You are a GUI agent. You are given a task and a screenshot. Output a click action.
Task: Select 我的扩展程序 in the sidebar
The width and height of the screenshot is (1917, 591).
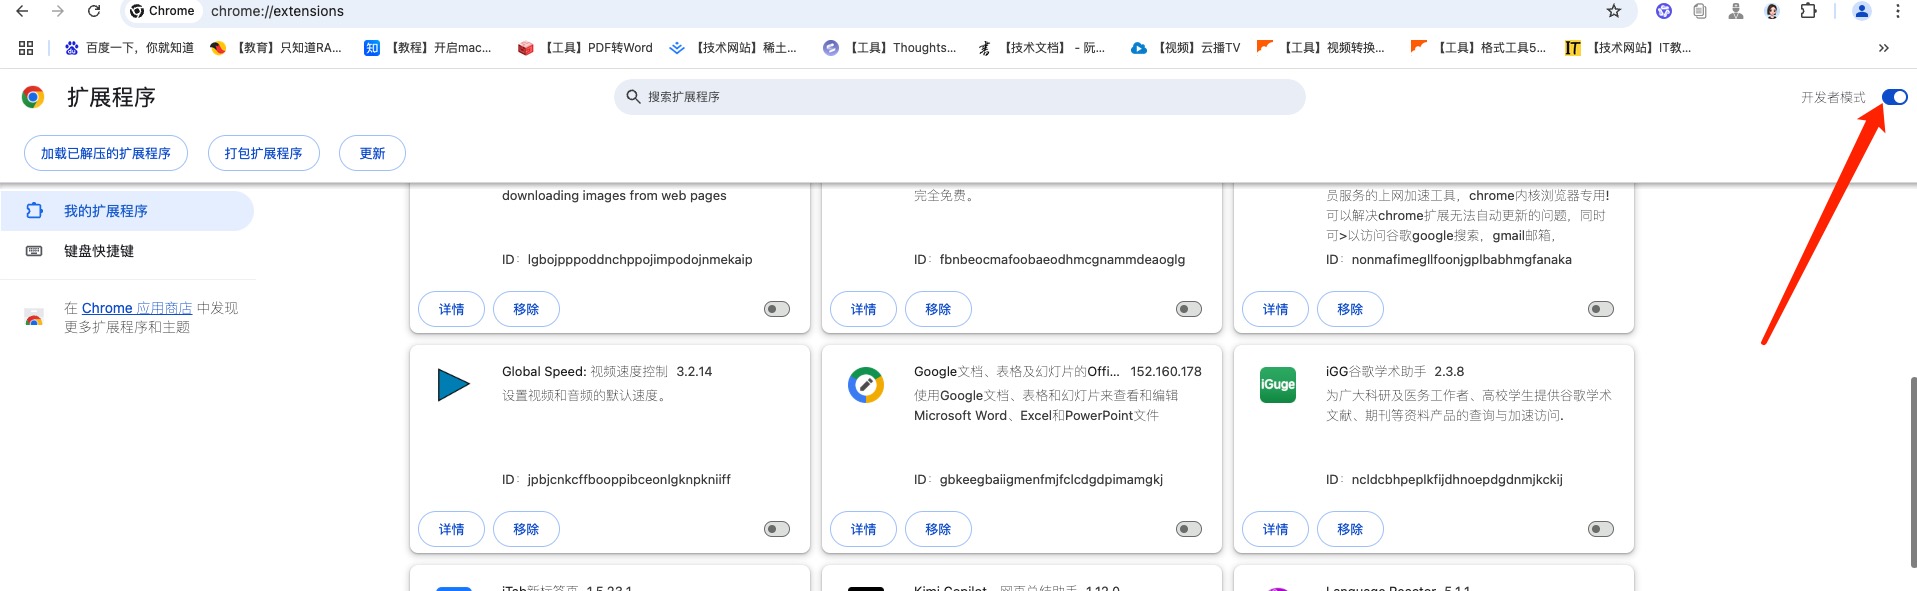(x=106, y=211)
